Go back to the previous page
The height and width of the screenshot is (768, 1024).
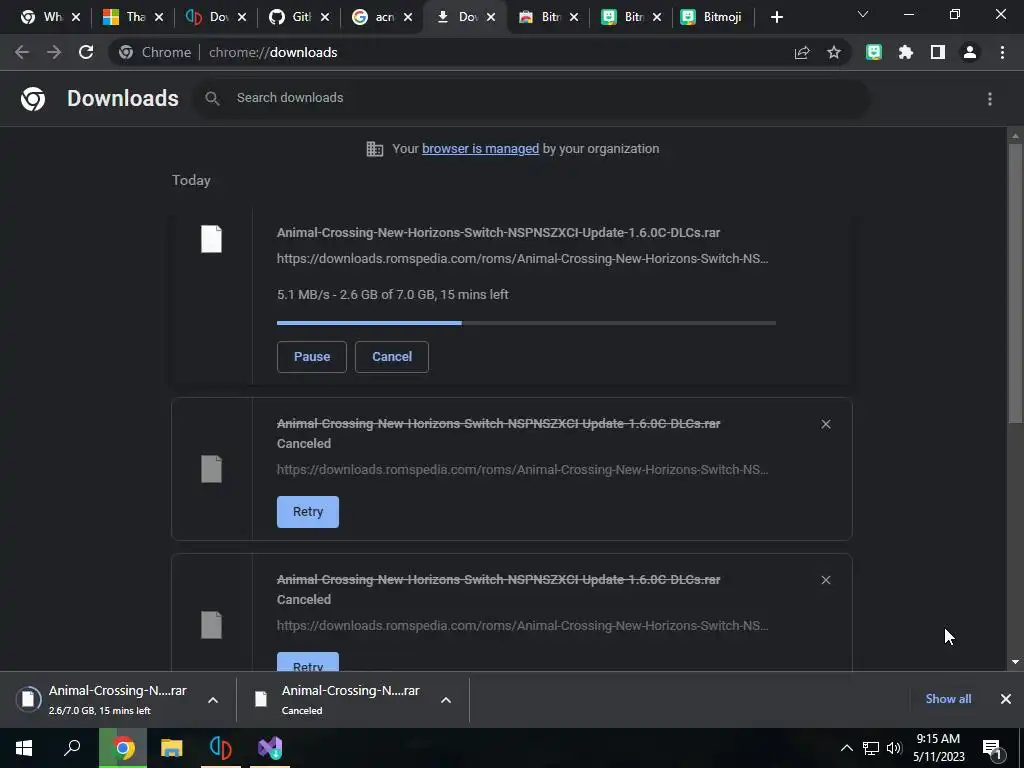tap(22, 52)
